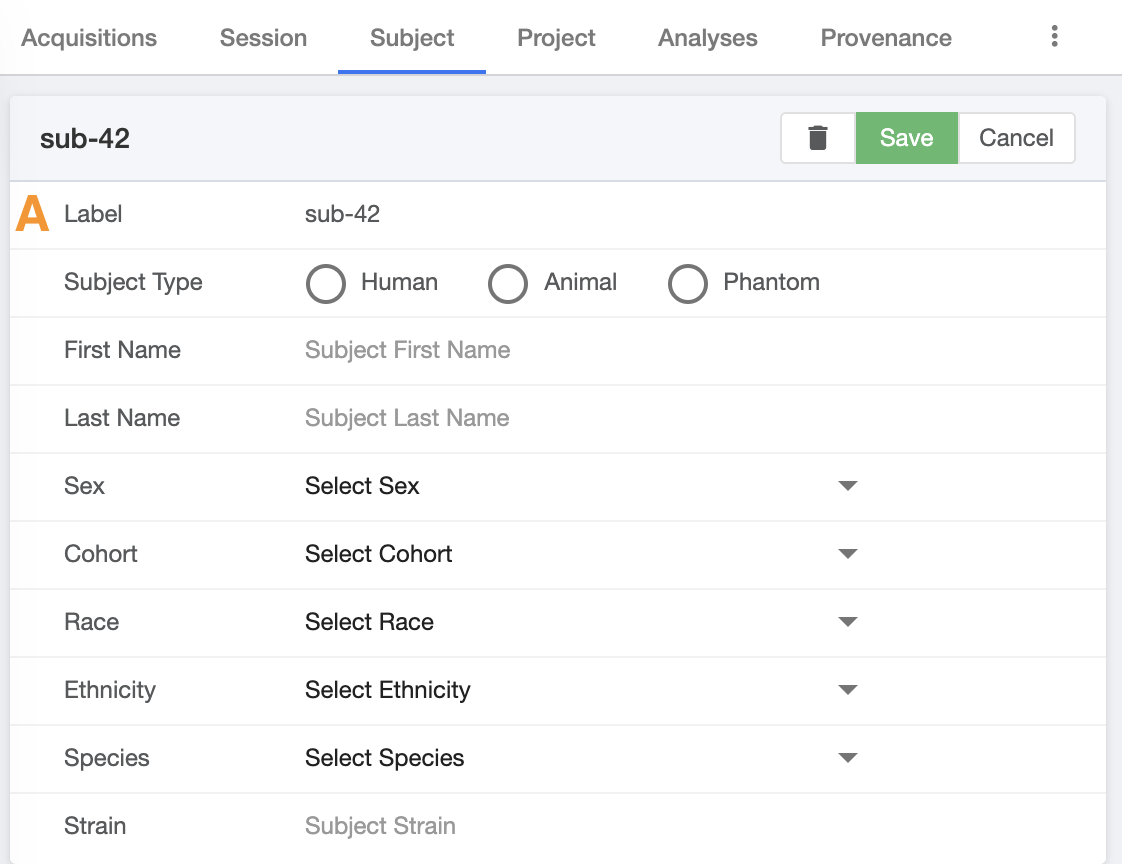The height and width of the screenshot is (864, 1122).
Task: Delete subject using the trash icon
Action: tap(818, 138)
